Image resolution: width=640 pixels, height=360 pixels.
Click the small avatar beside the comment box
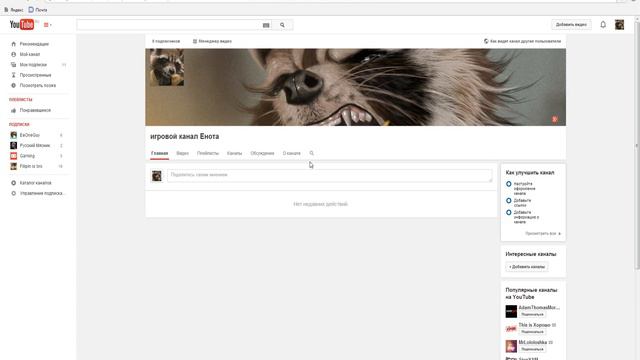[x=157, y=176]
